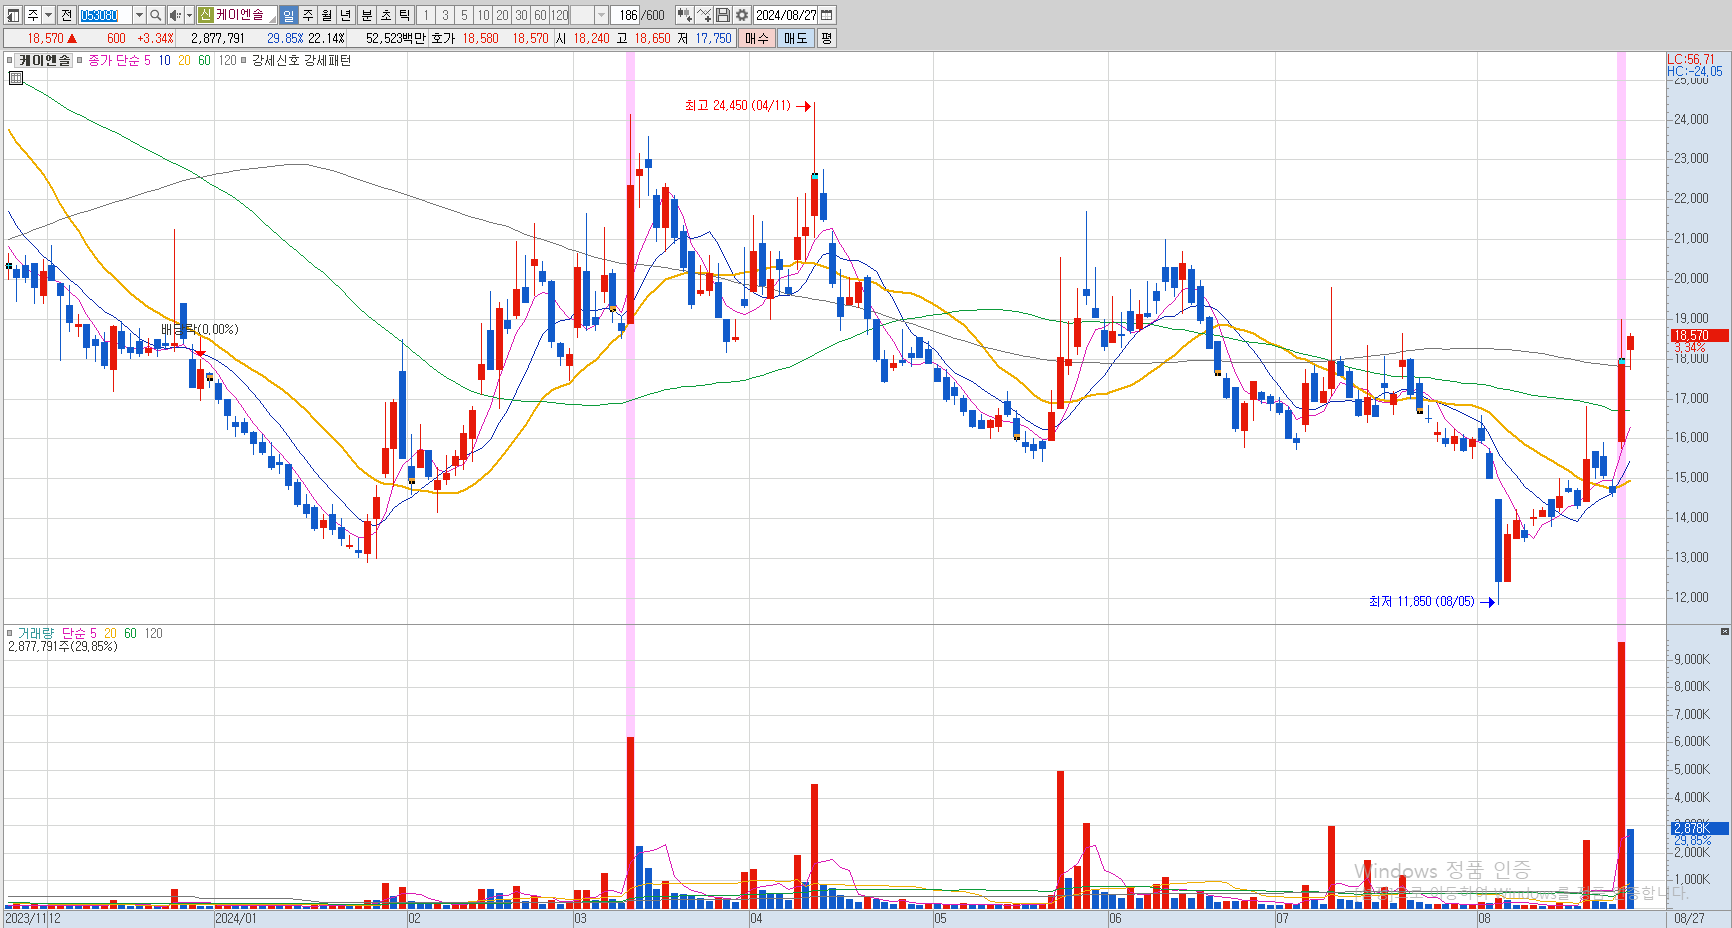Choose interval preset 30
Viewport: 1732px width, 928px height.
tap(521, 15)
